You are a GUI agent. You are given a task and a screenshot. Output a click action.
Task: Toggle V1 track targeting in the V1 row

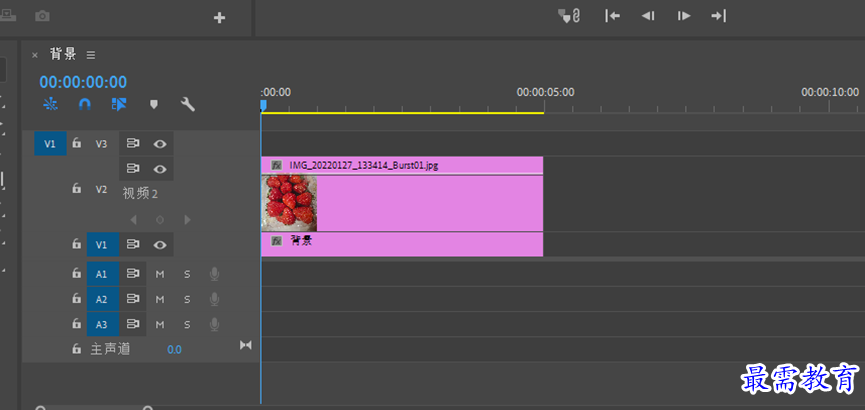103,244
